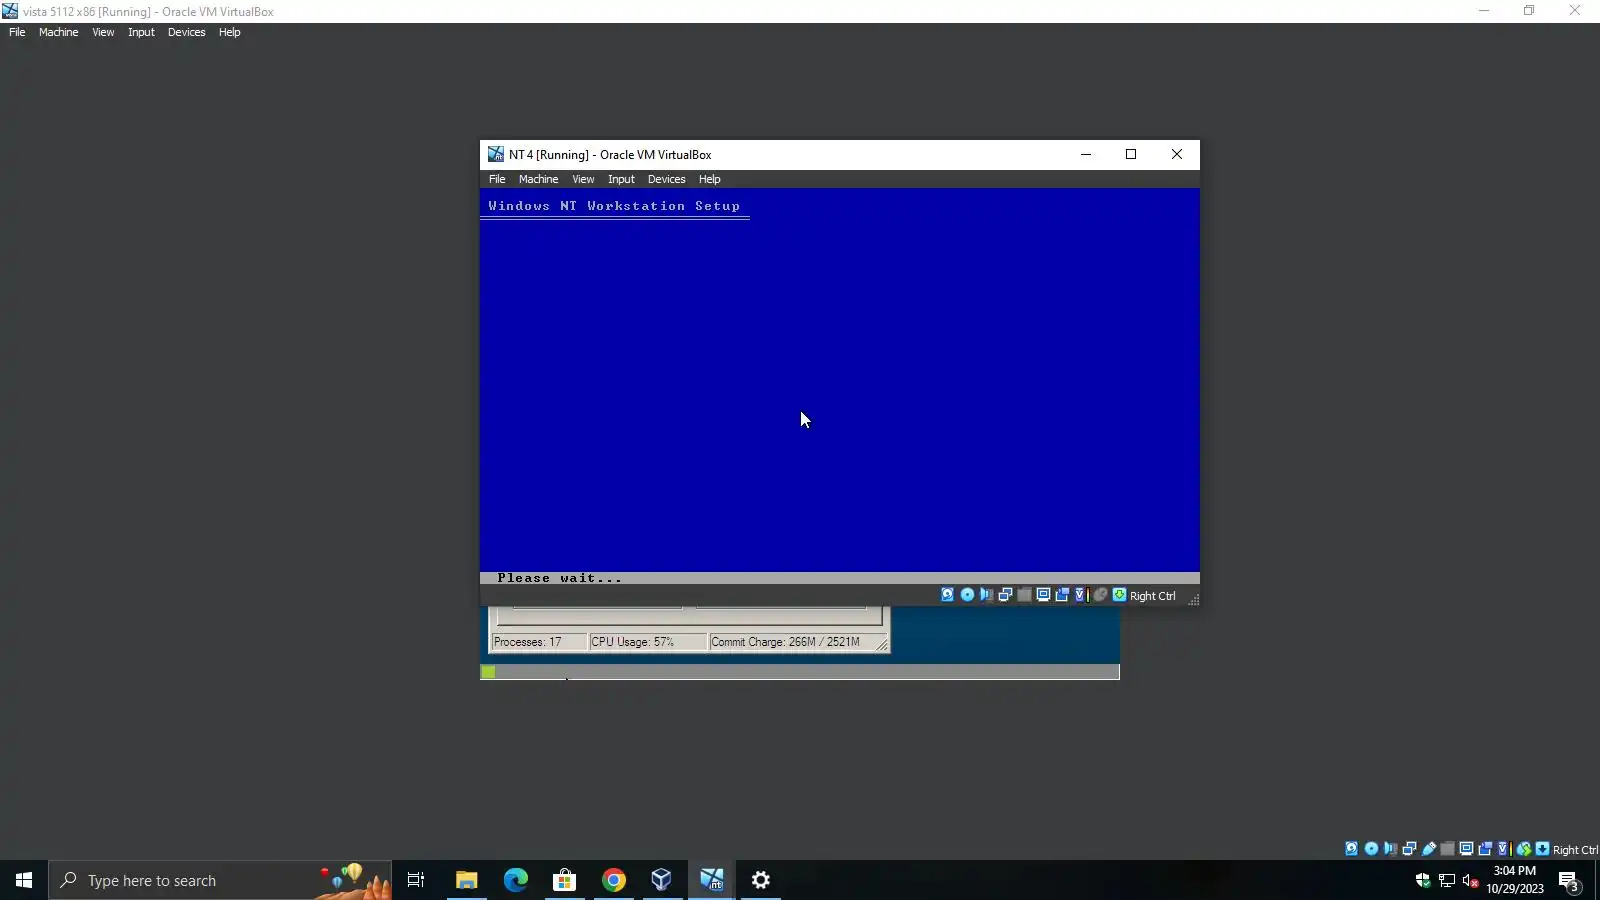Open the Windows Start menu

click(x=24, y=880)
